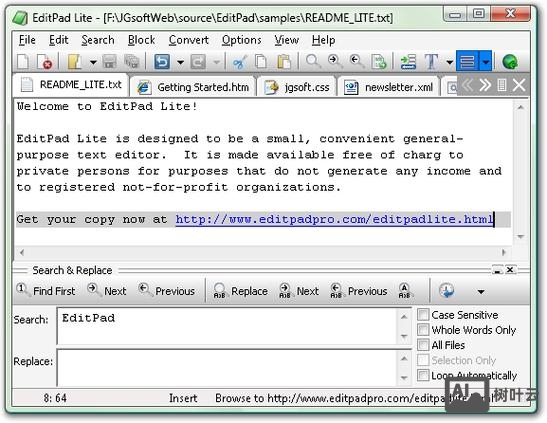
Task: Enable the Case Sensitive checkbox
Action: tap(423, 315)
